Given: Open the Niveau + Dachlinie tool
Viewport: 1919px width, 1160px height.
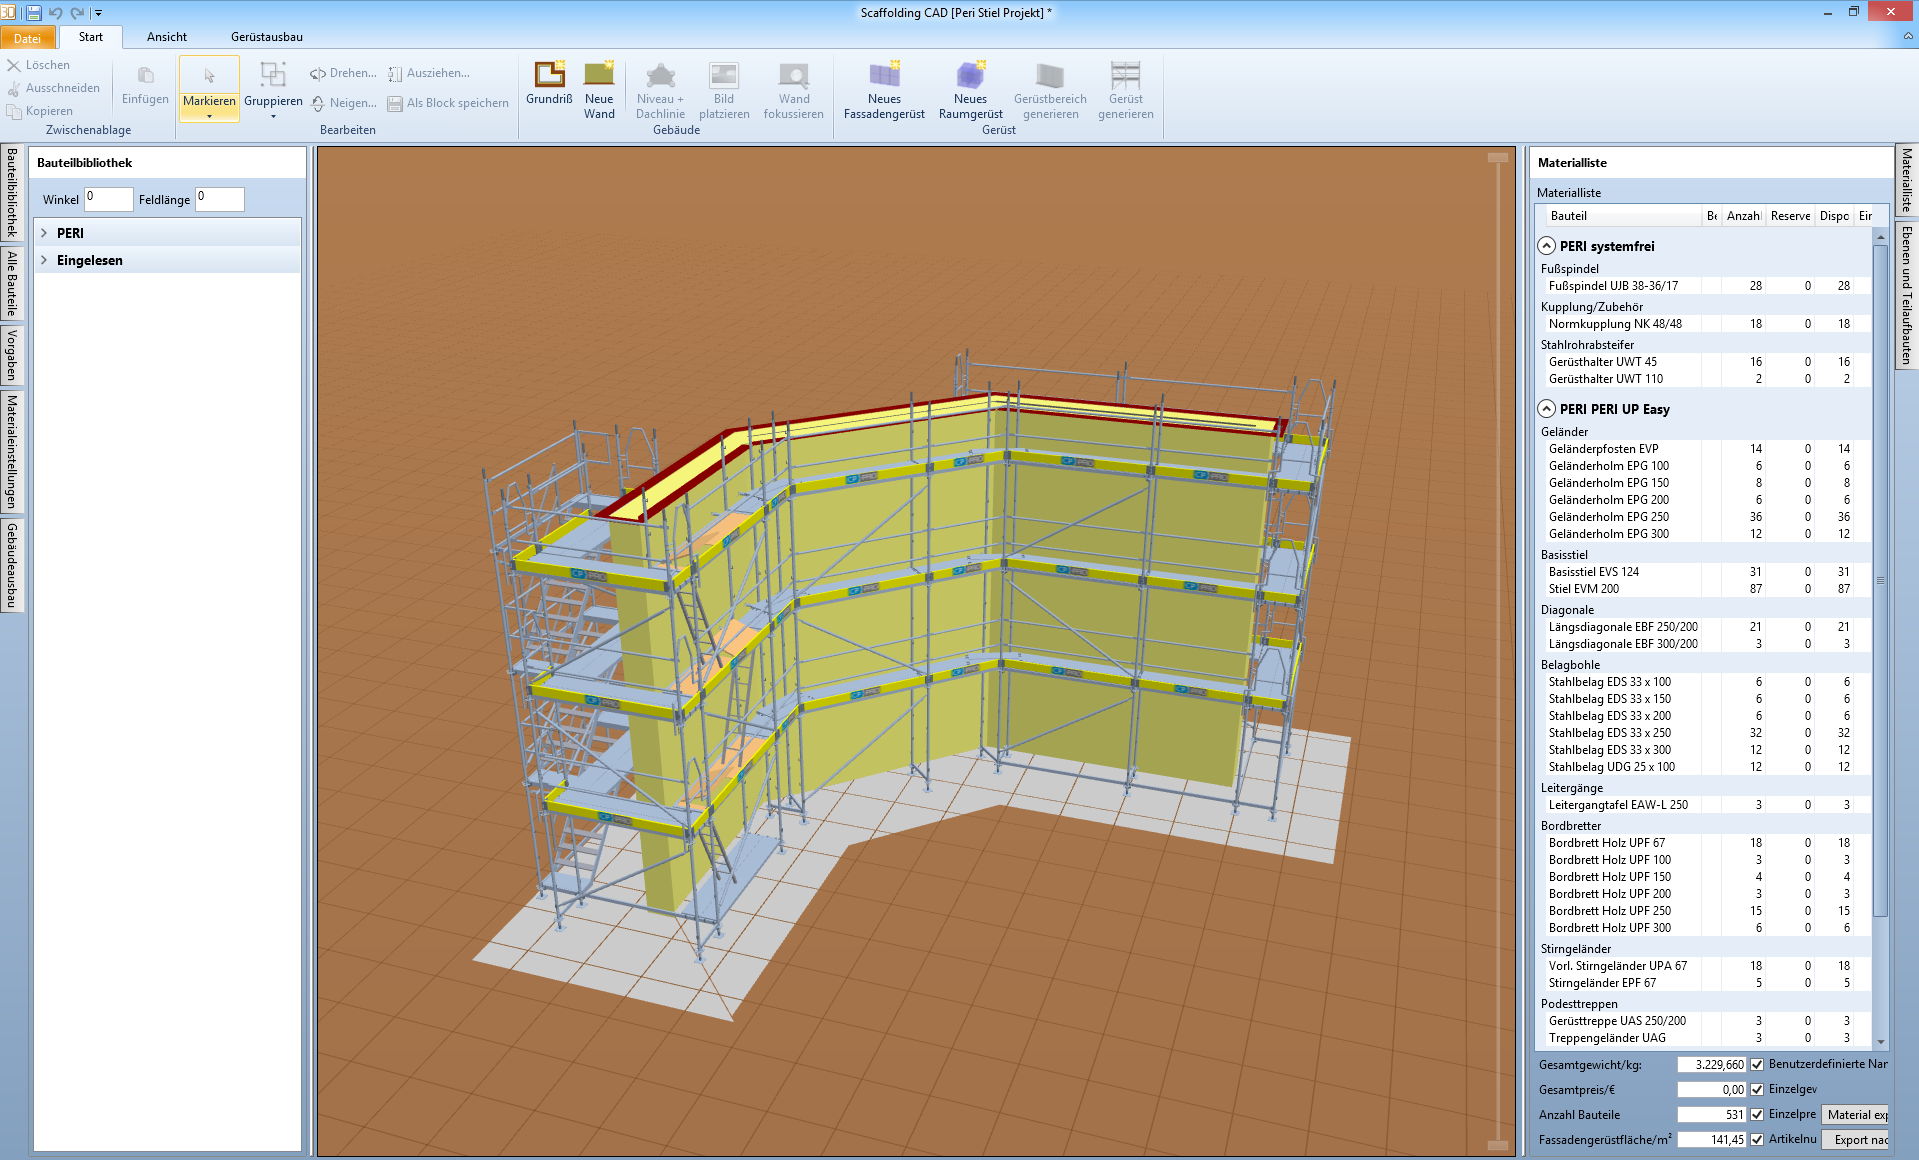Looking at the screenshot, I should [660, 88].
